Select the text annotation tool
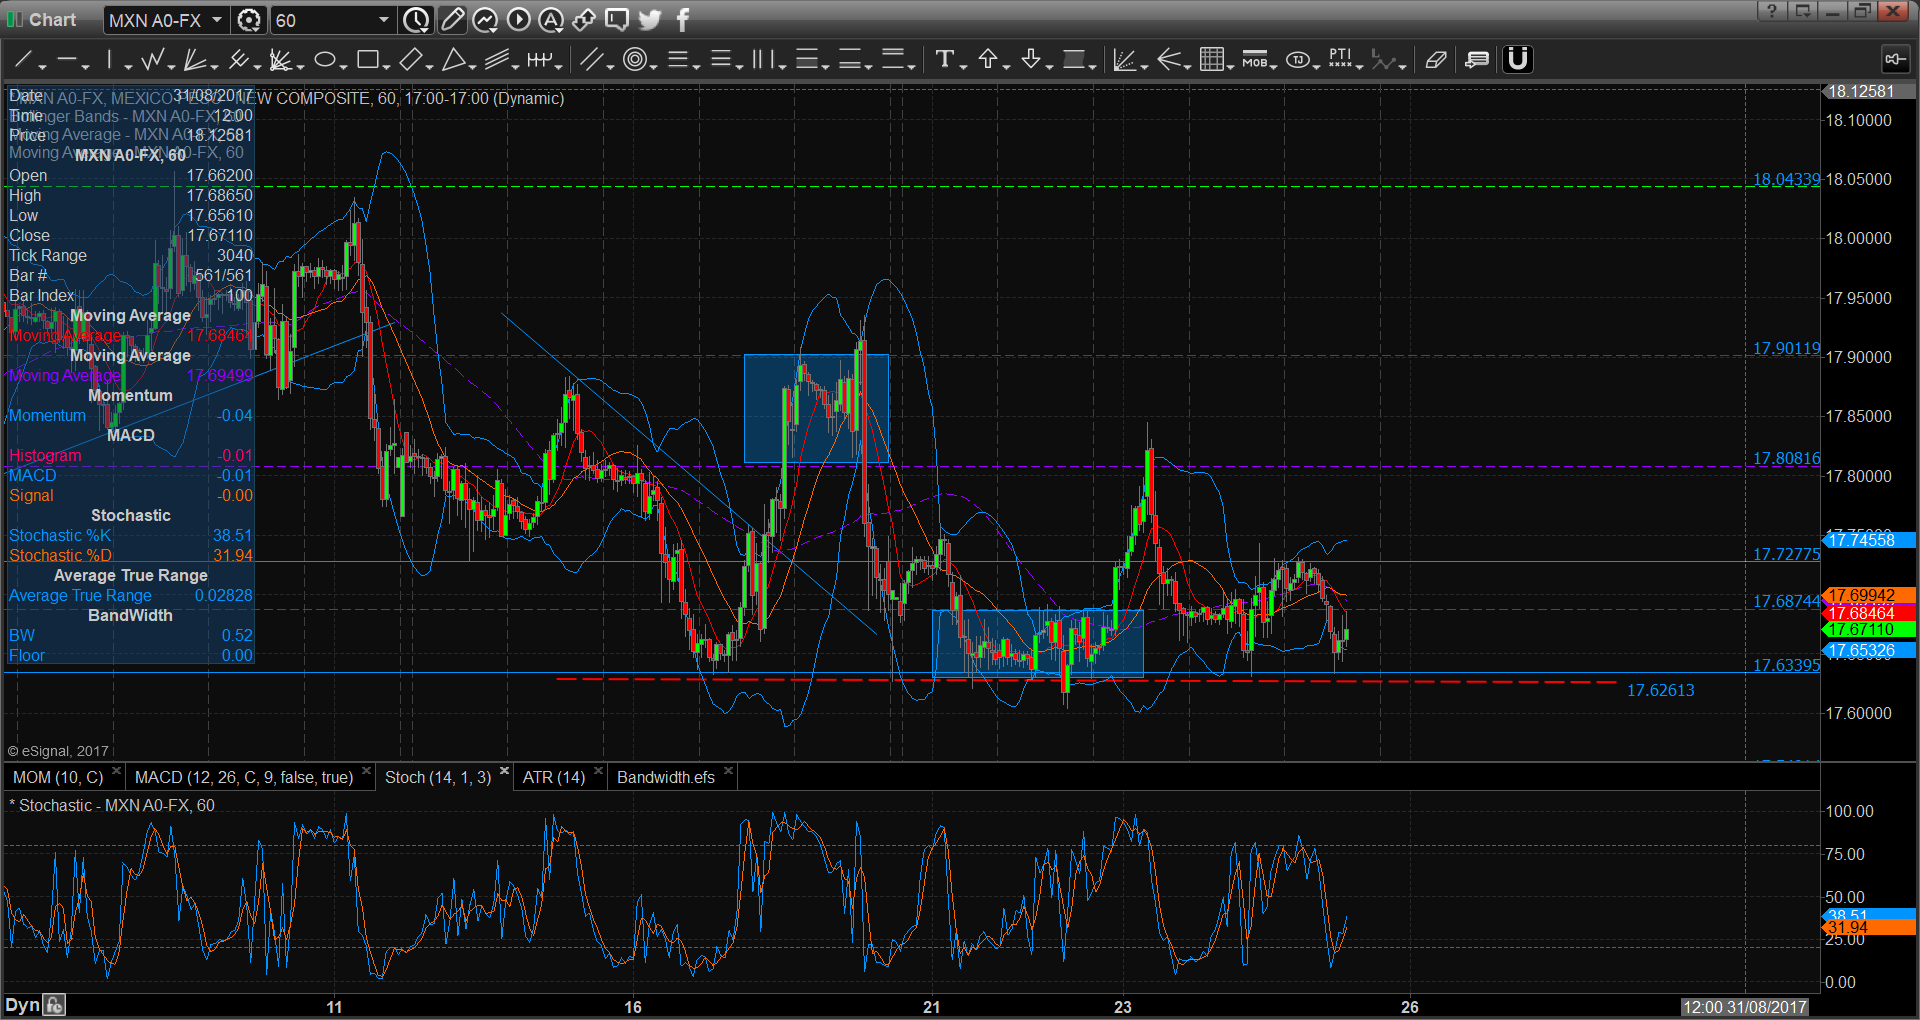Image resolution: width=1920 pixels, height=1020 pixels. pos(944,60)
